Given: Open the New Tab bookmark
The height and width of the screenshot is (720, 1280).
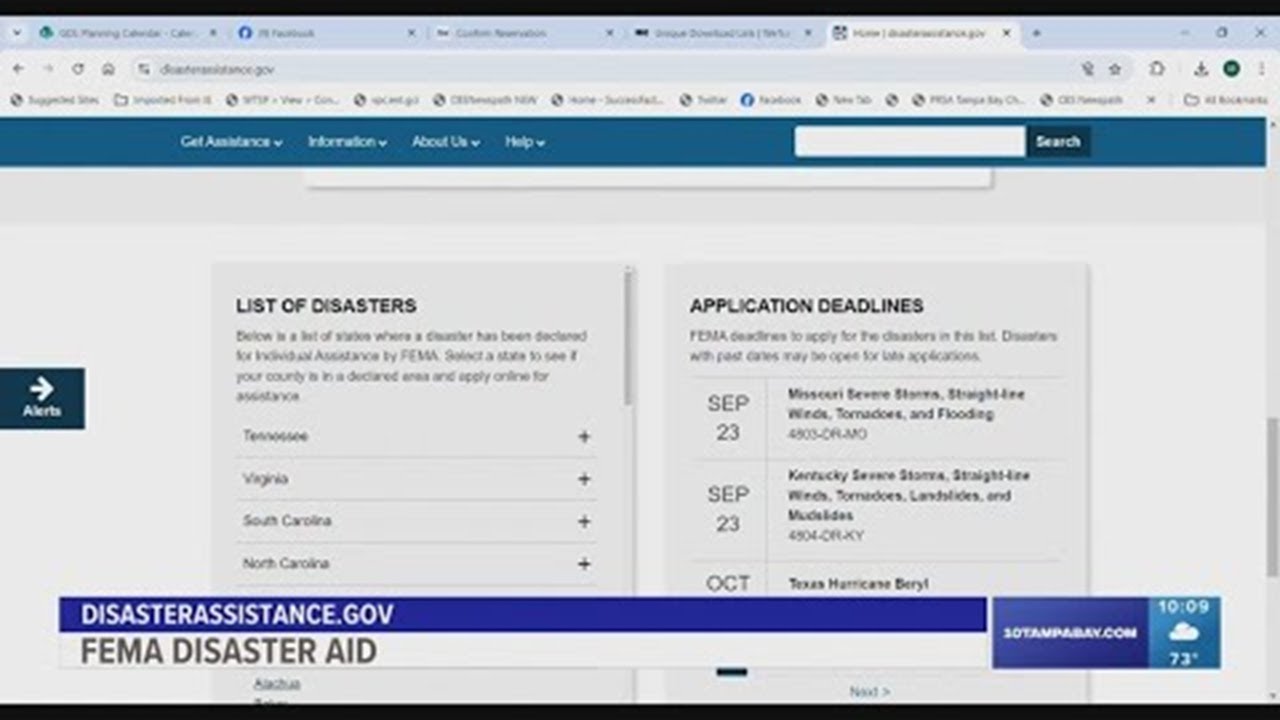Looking at the screenshot, I should tap(843, 100).
